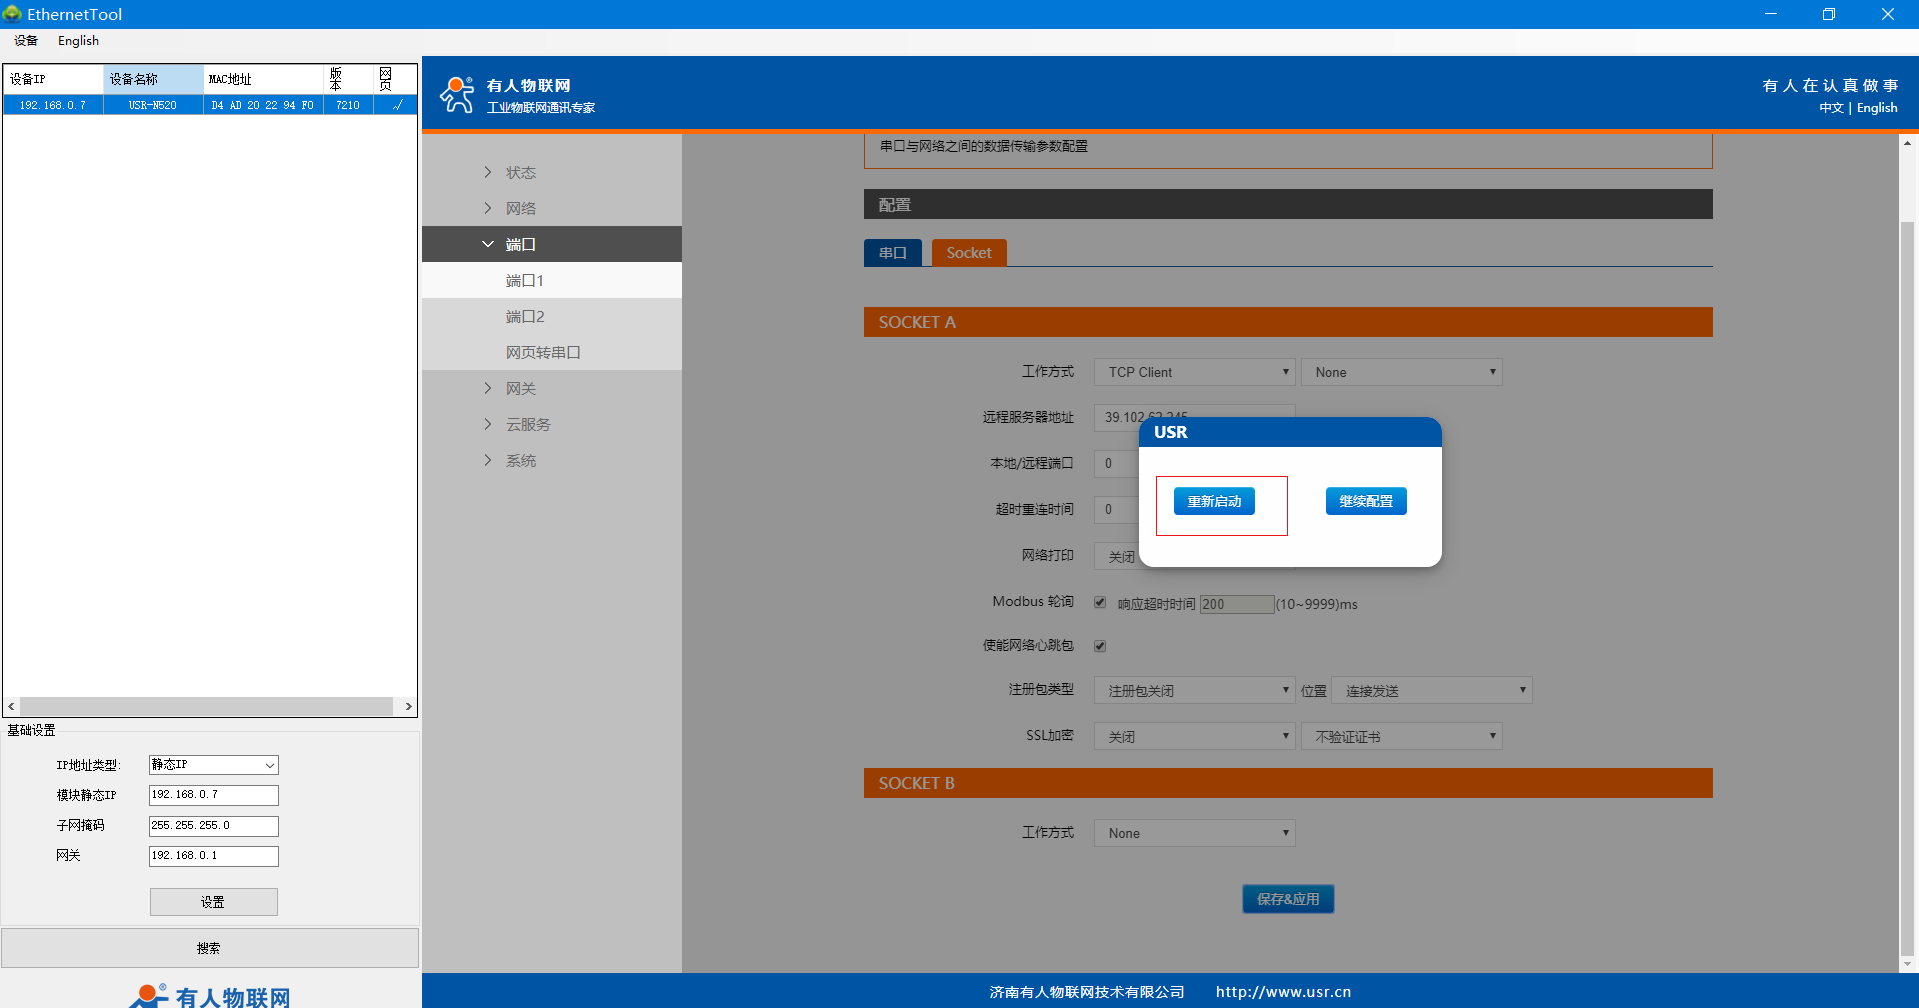Click the USR IoT logo icon in header

pyautogui.click(x=458, y=95)
